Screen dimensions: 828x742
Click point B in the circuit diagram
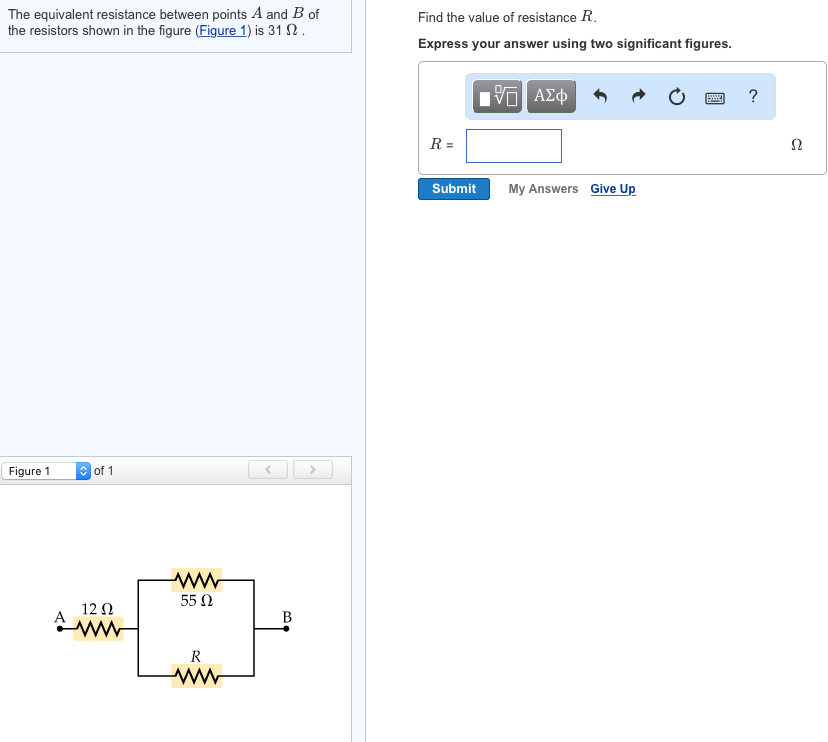(286, 627)
